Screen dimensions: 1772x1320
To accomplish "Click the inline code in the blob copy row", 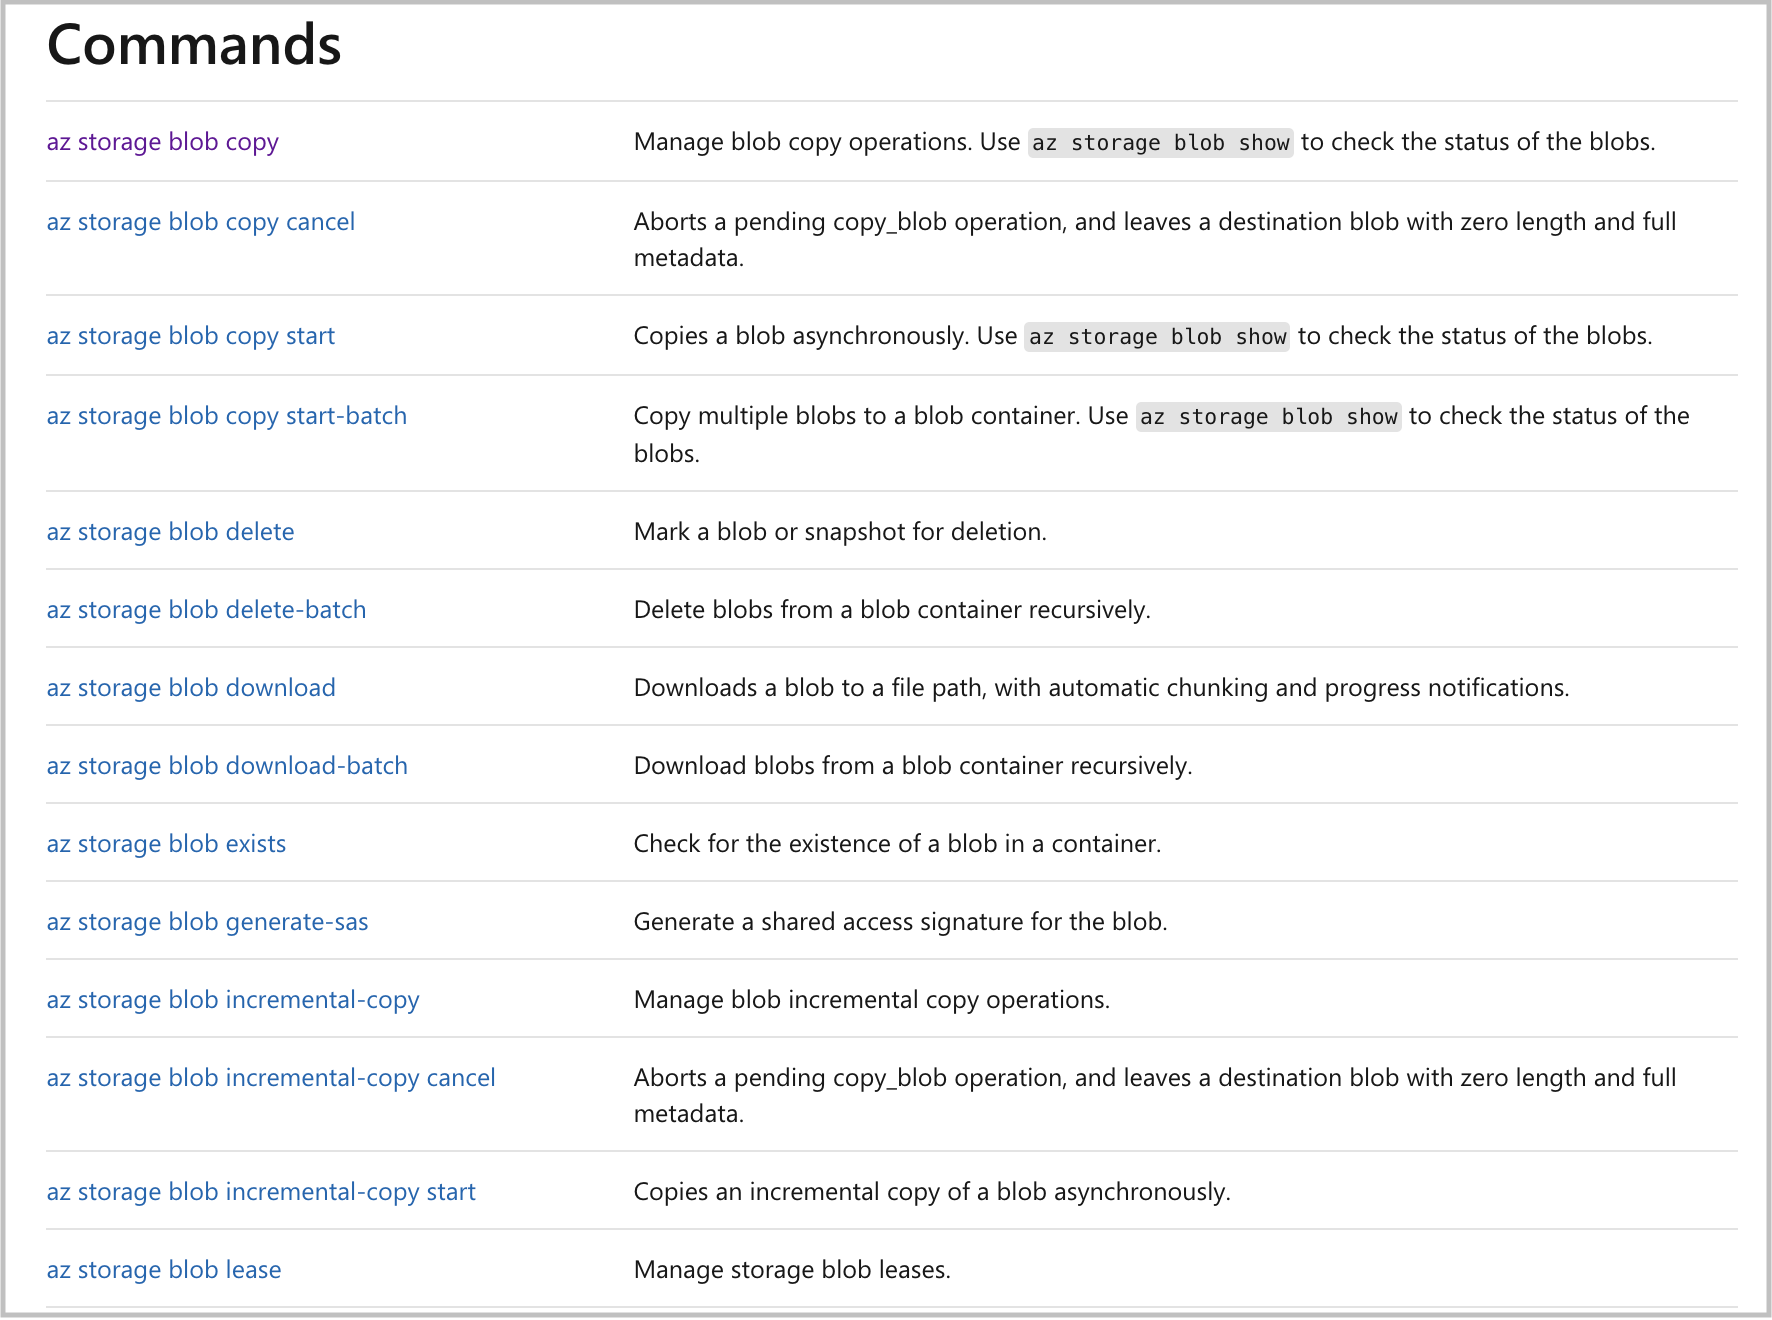I will [1161, 143].
